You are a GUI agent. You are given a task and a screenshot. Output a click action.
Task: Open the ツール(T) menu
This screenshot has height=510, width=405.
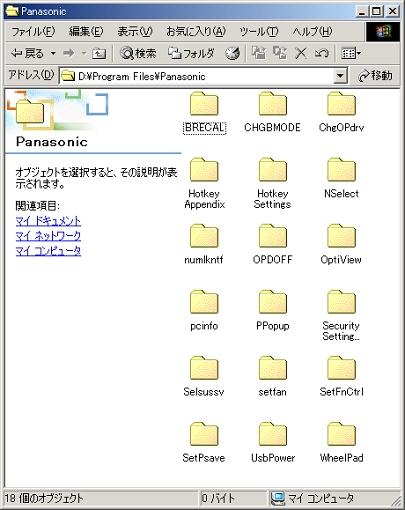coord(259,32)
